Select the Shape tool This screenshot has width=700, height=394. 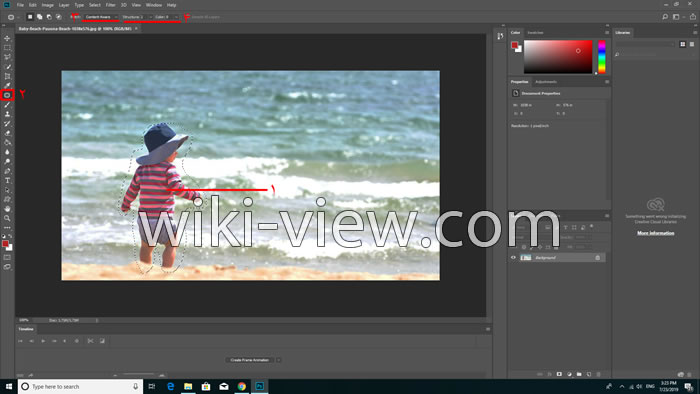(7, 199)
